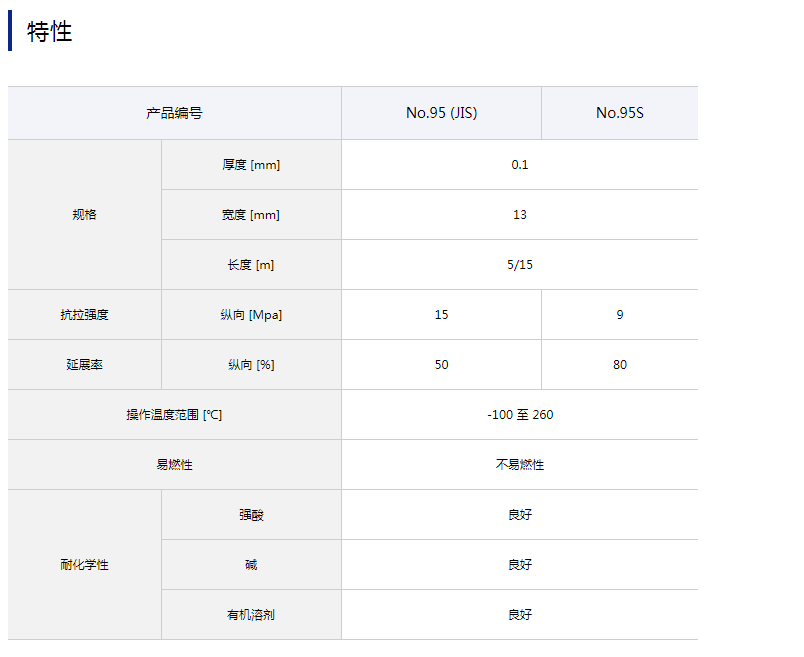Select the 纵向 [Mpa] cell

coord(251,315)
